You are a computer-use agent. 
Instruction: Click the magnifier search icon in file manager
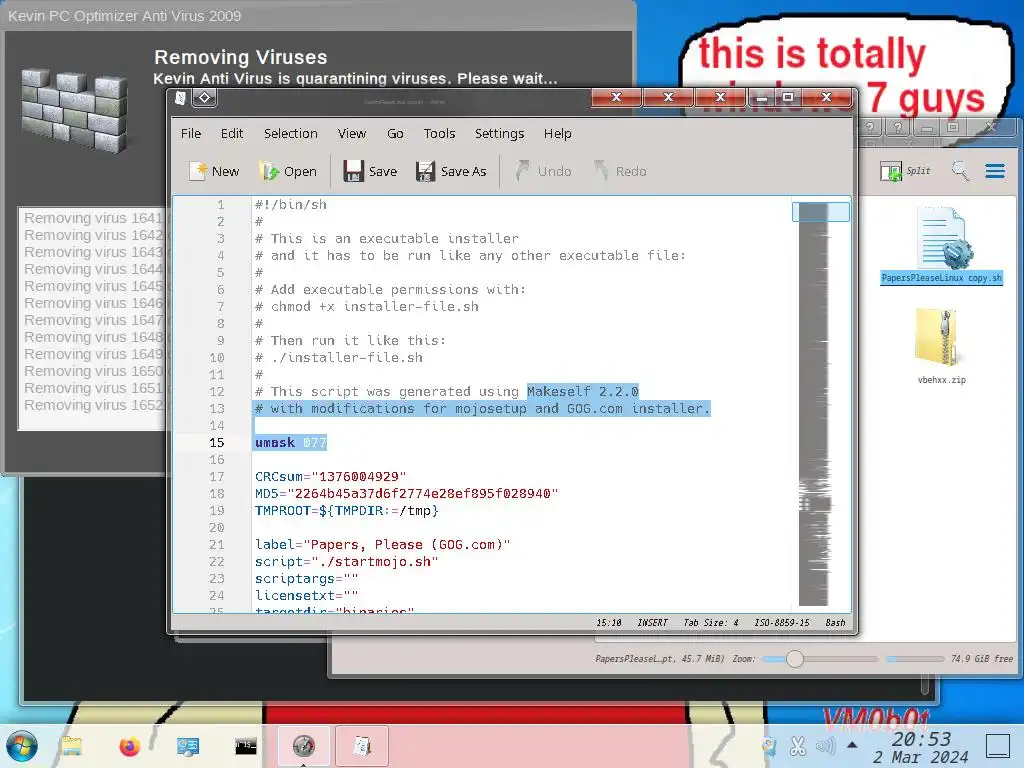(x=960, y=171)
